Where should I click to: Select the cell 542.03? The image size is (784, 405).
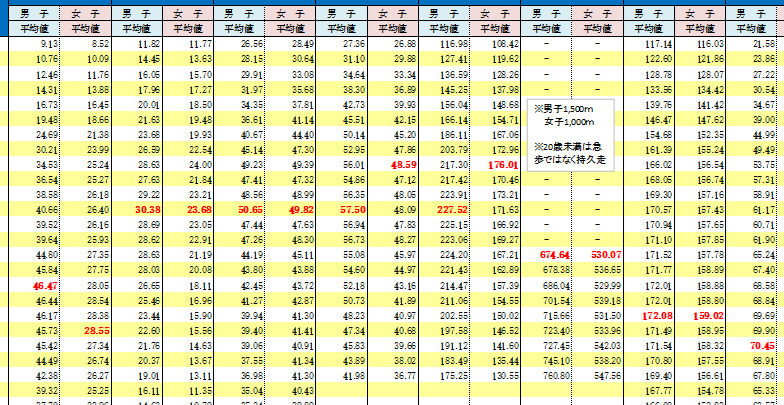[x=608, y=345]
